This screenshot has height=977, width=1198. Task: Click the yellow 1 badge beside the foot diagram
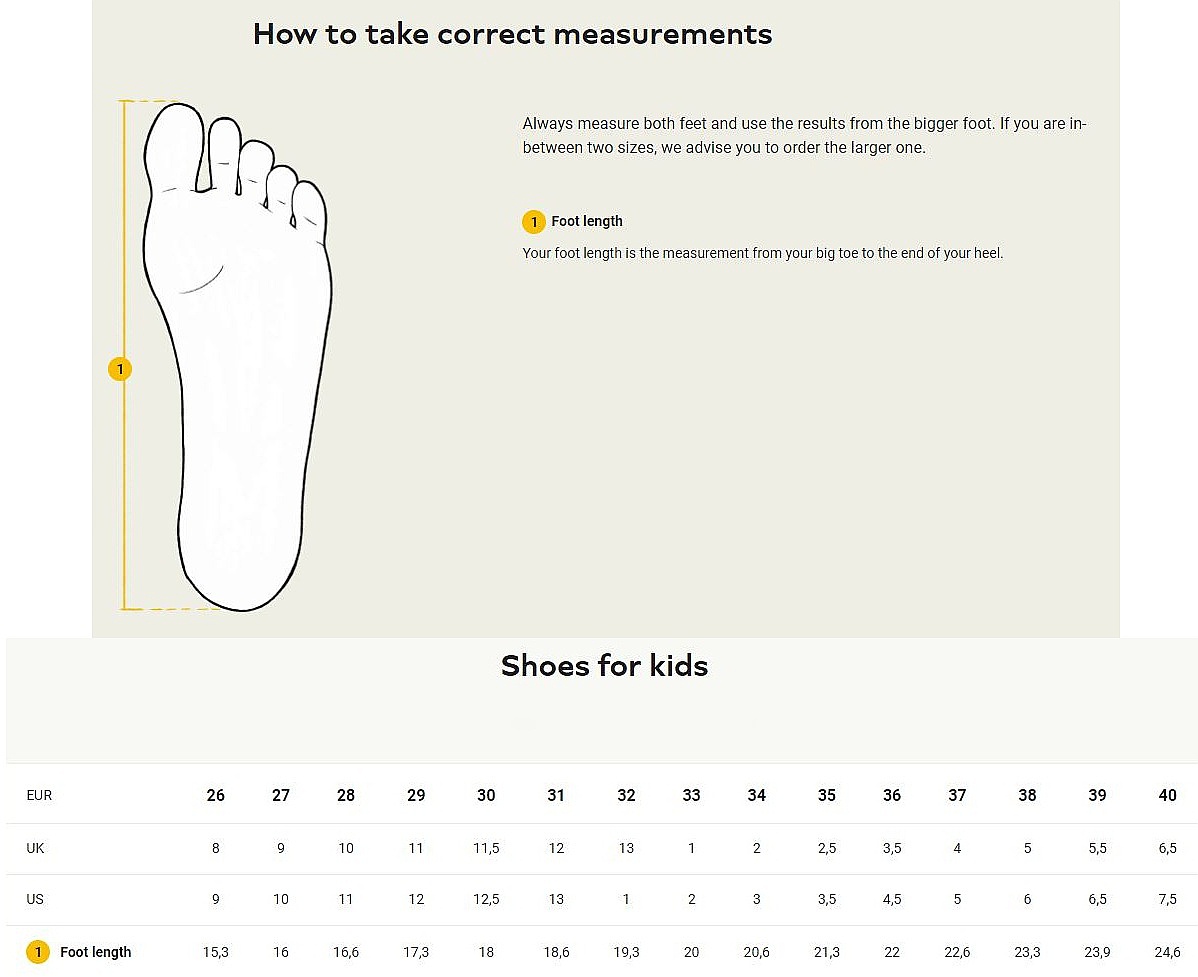(x=120, y=370)
